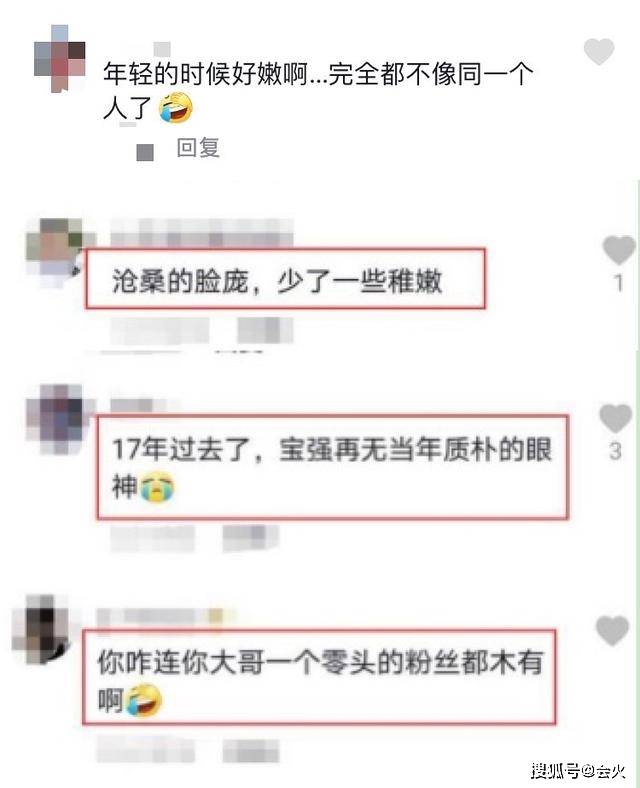Open the avatar next to 你咋连你大哥 comment
The height and width of the screenshot is (788, 640).
pyautogui.click(x=41, y=630)
